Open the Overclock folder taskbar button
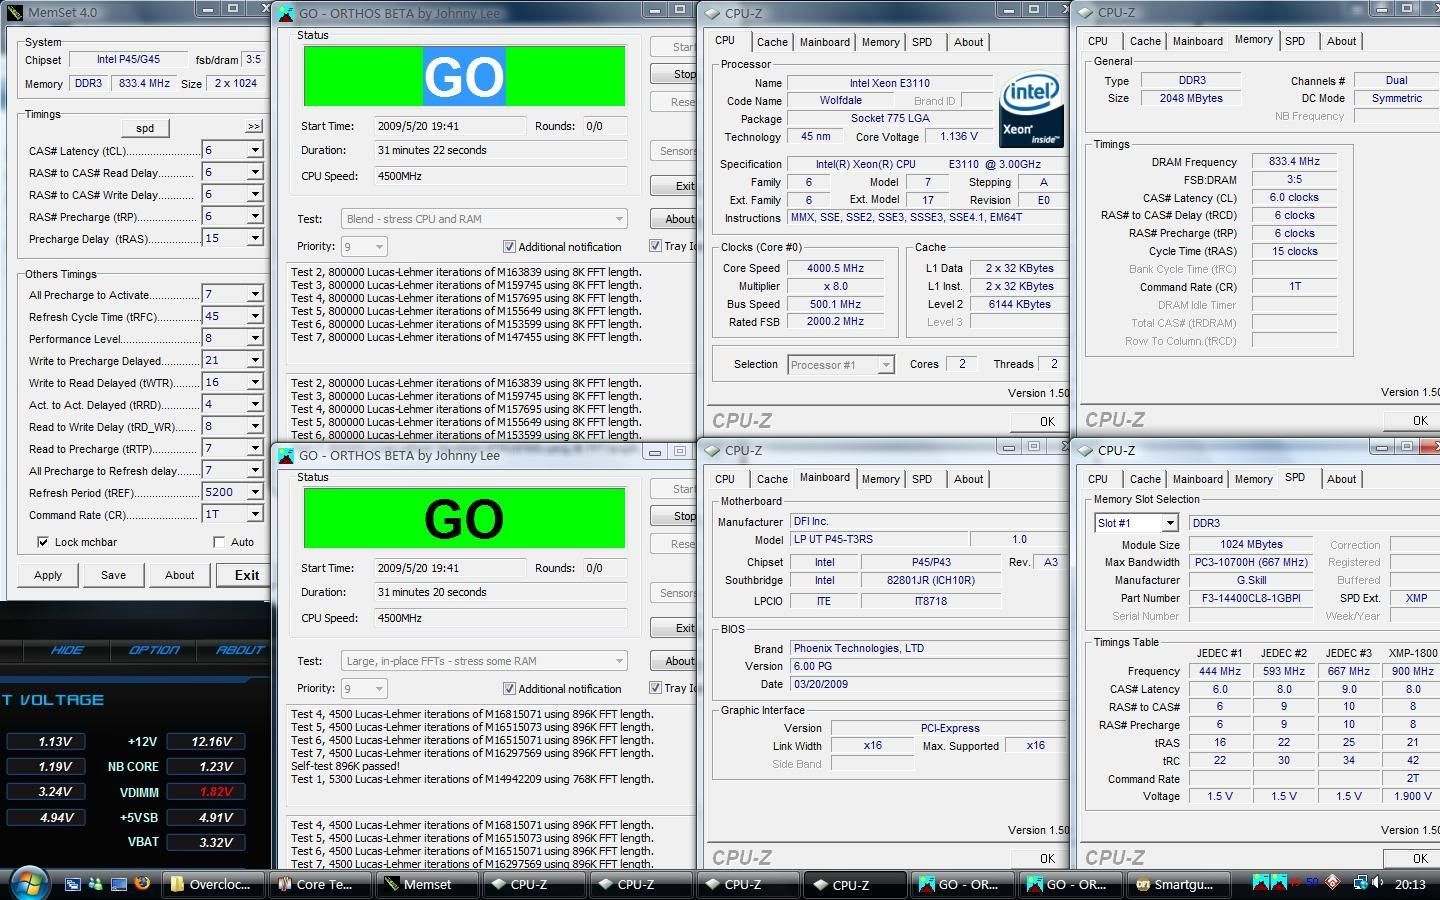The image size is (1440, 900). 211,885
